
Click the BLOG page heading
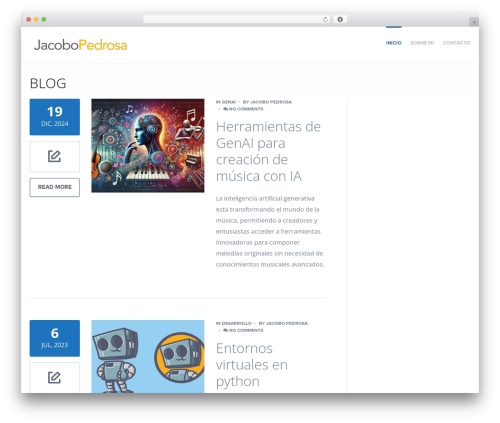pos(48,83)
